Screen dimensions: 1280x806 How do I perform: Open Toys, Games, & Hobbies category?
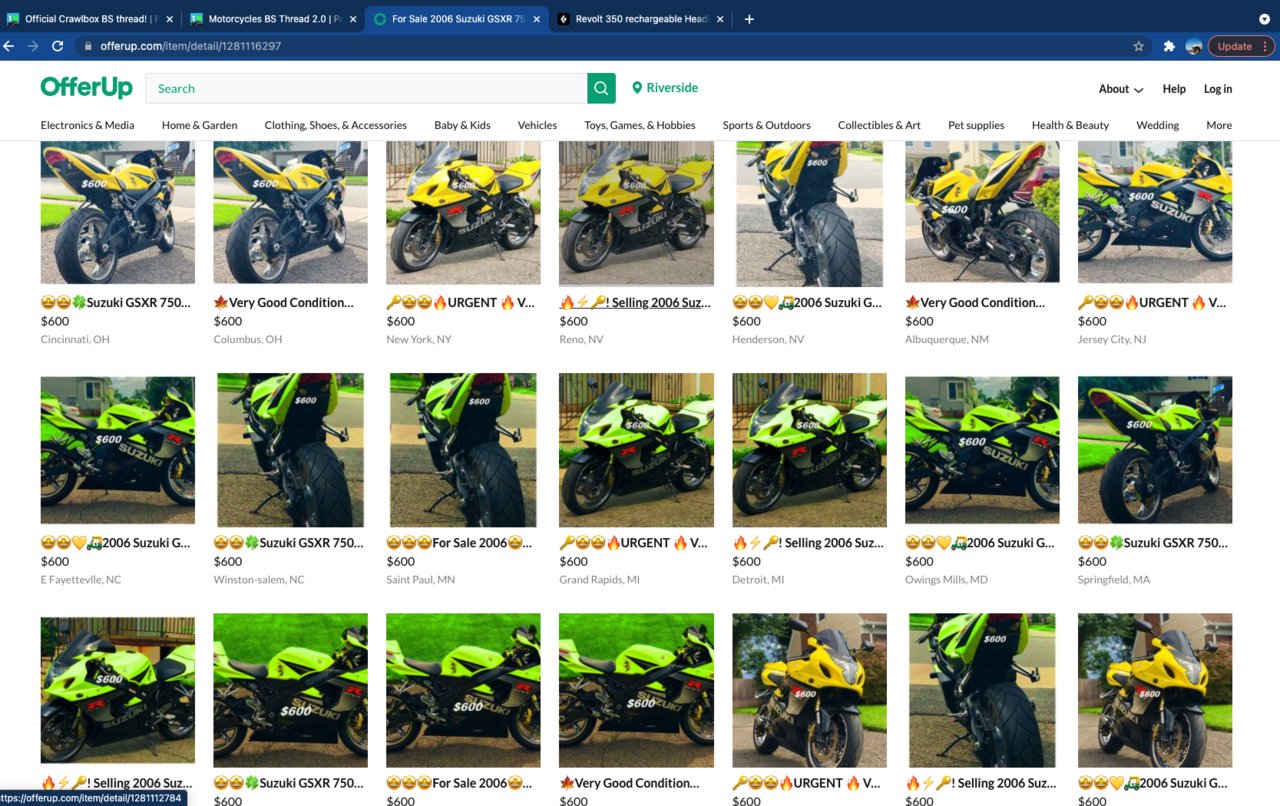640,125
